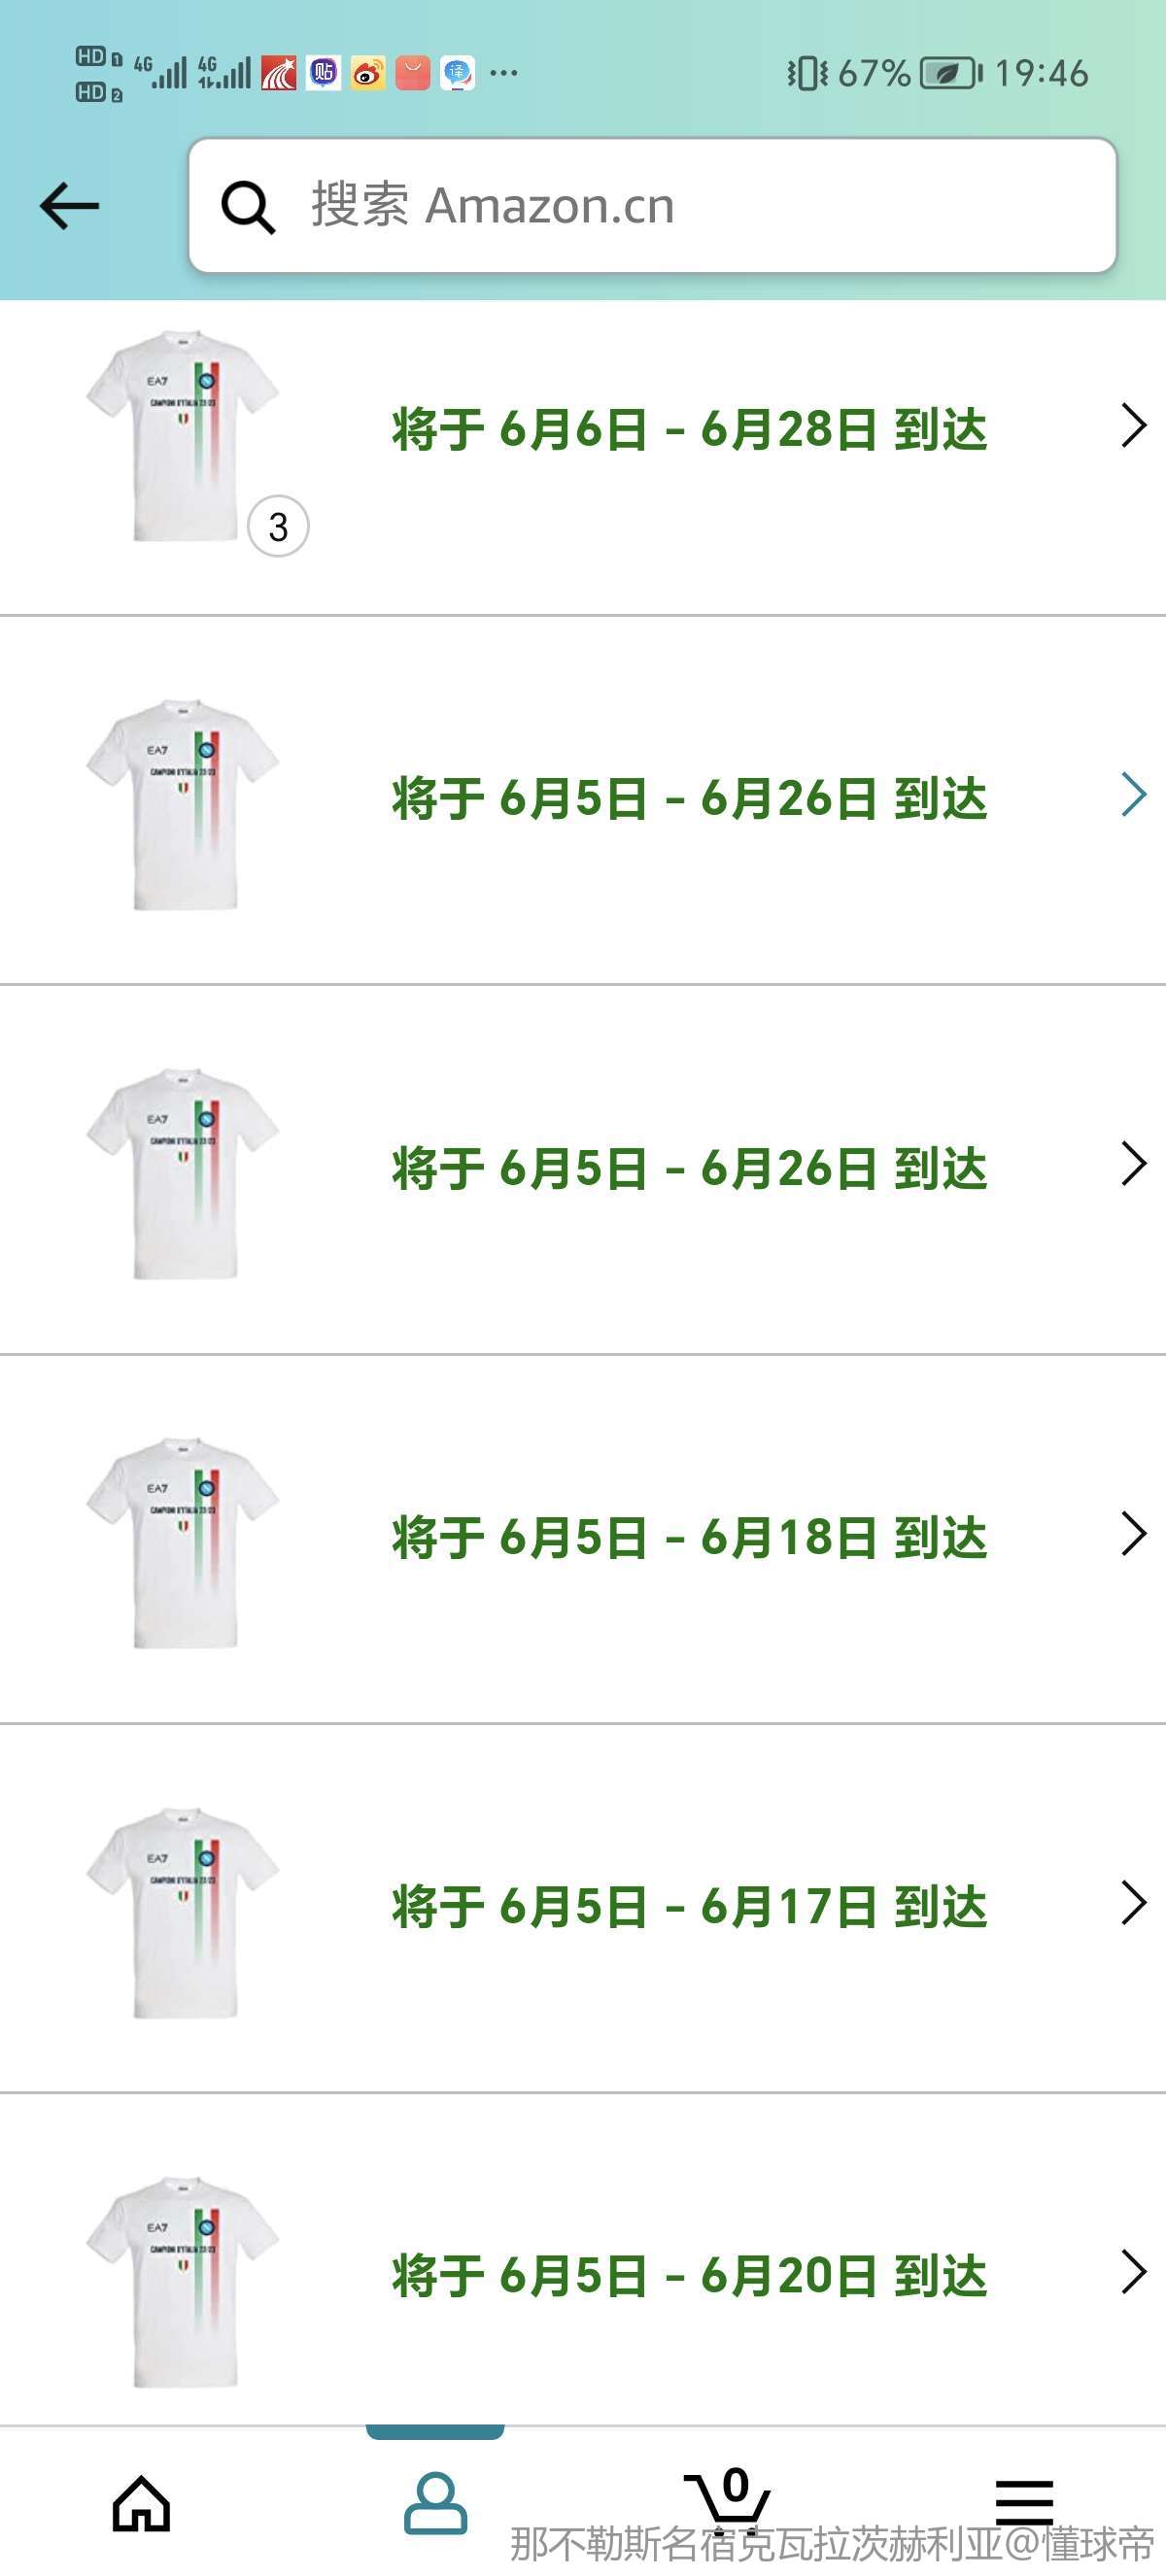Viewport: 1166px width, 2576px height.
Task: Tap the T-shirt thumbnail with quantity 3
Action: pos(182,436)
